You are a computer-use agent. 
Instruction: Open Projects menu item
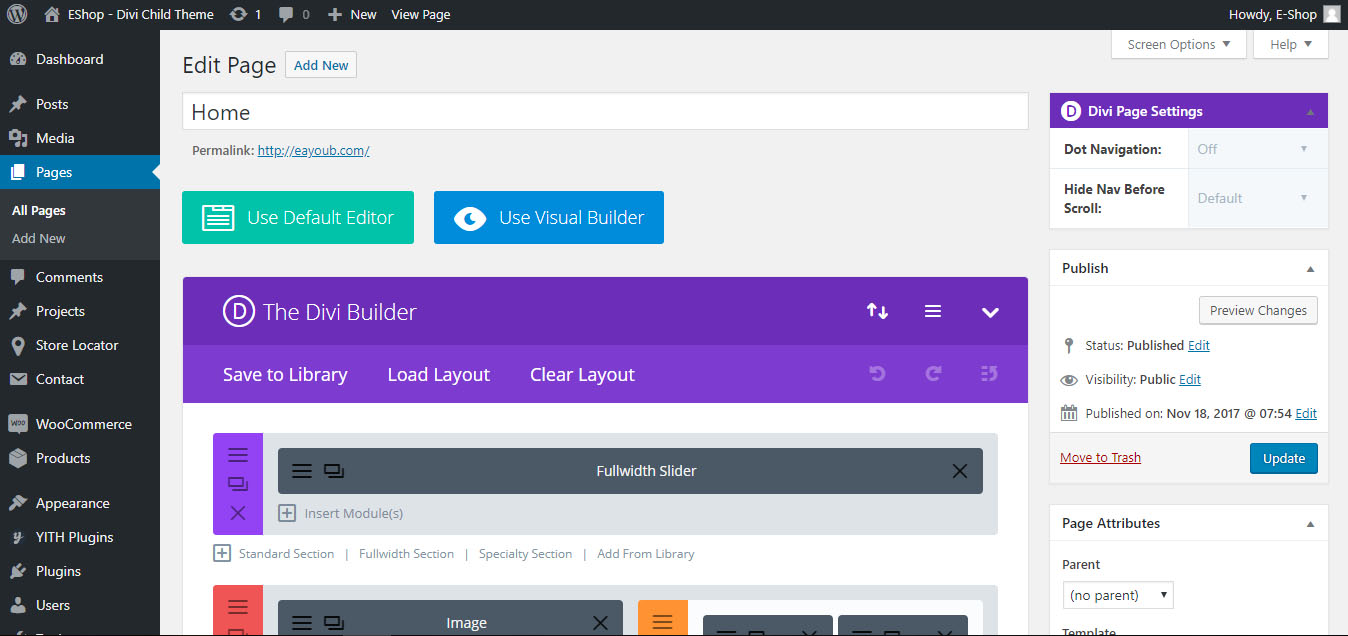[80, 311]
